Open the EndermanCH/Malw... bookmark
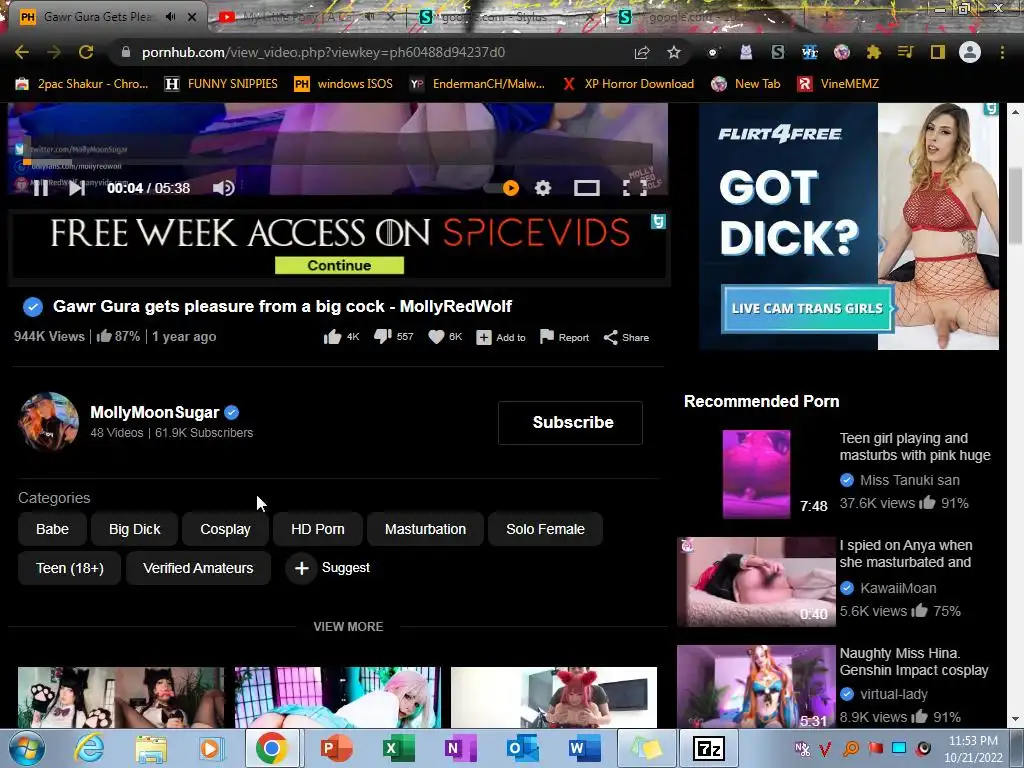The height and width of the screenshot is (768, 1024). tap(477, 84)
